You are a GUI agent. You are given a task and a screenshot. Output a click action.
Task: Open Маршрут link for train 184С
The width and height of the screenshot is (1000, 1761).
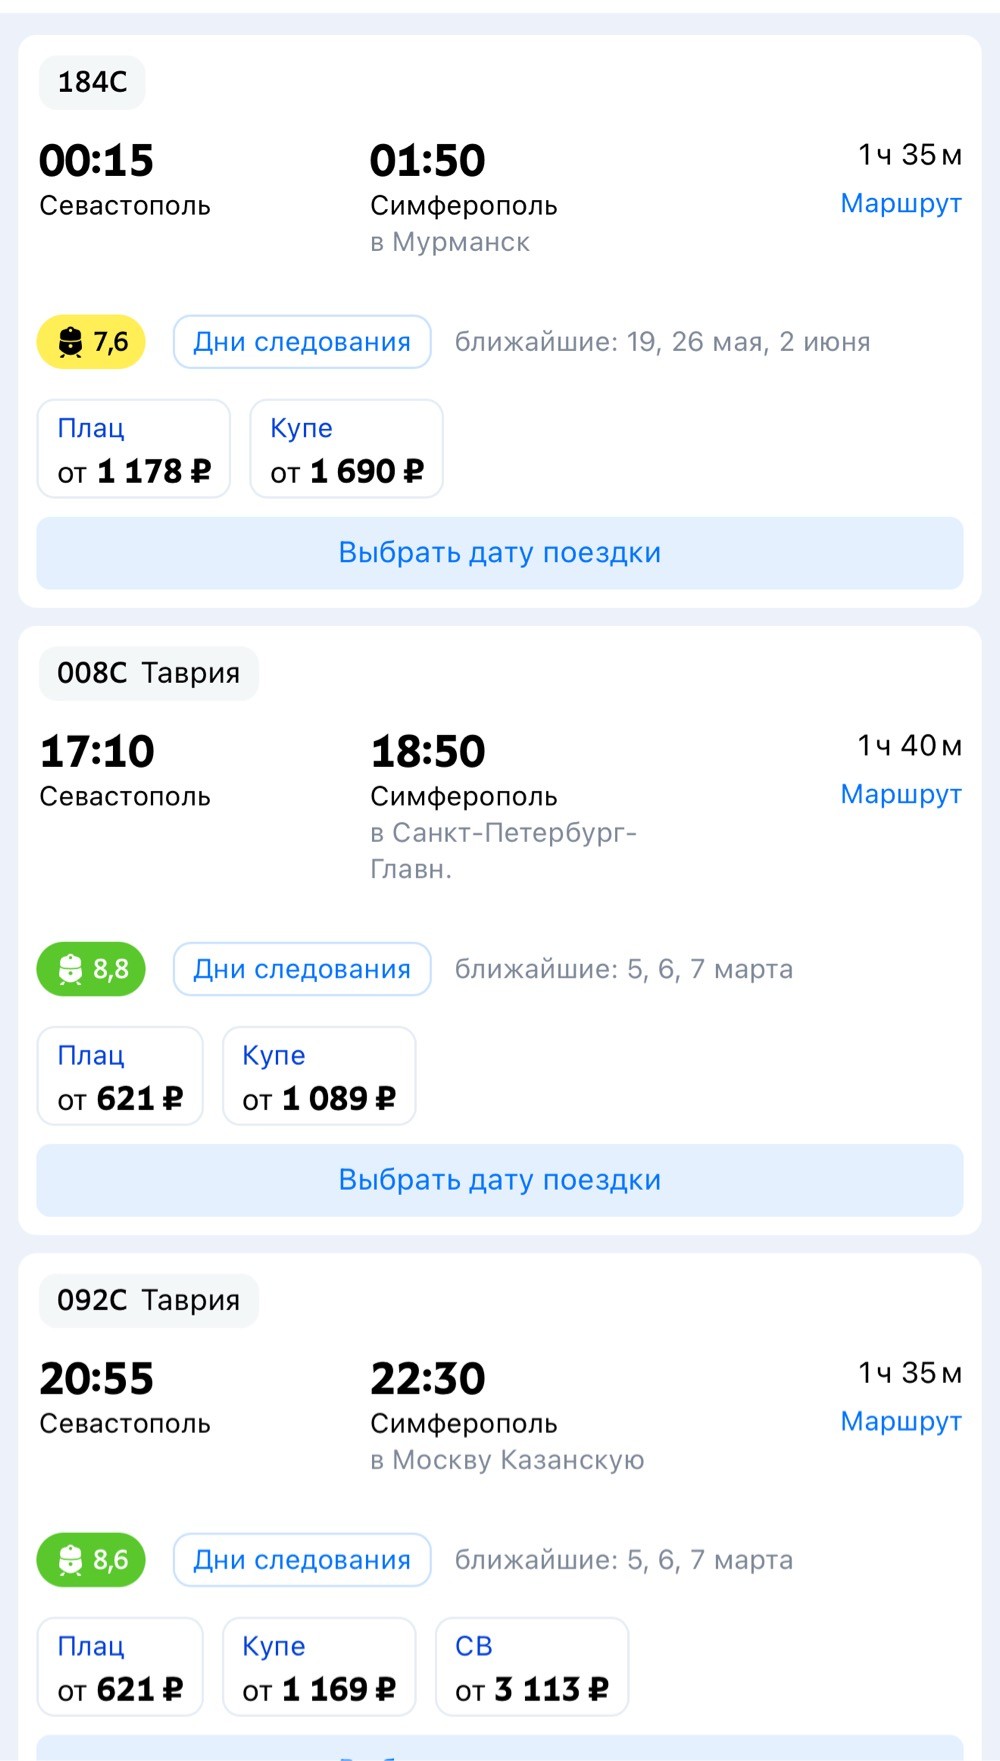[x=901, y=203]
